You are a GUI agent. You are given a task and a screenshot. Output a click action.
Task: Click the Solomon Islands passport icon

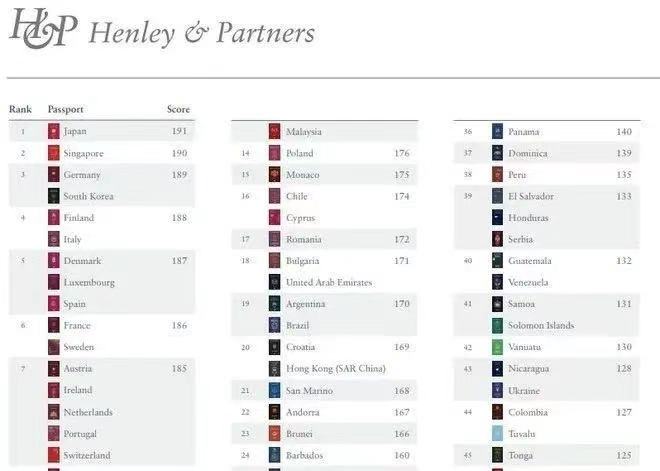pos(497,325)
